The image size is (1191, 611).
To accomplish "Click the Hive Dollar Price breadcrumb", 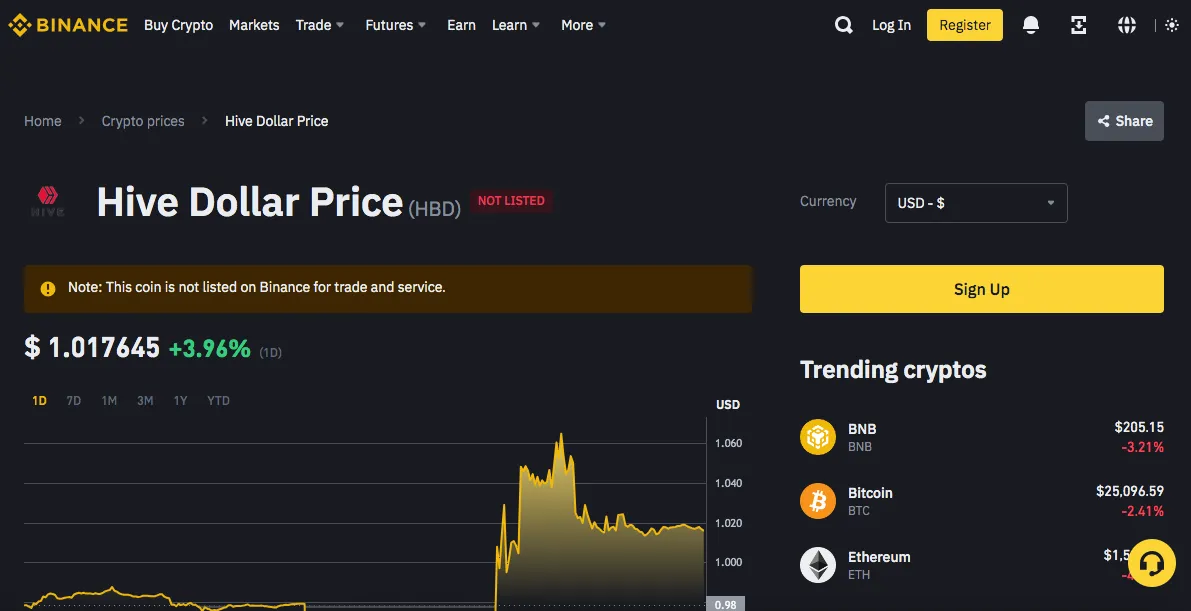I will pos(276,121).
